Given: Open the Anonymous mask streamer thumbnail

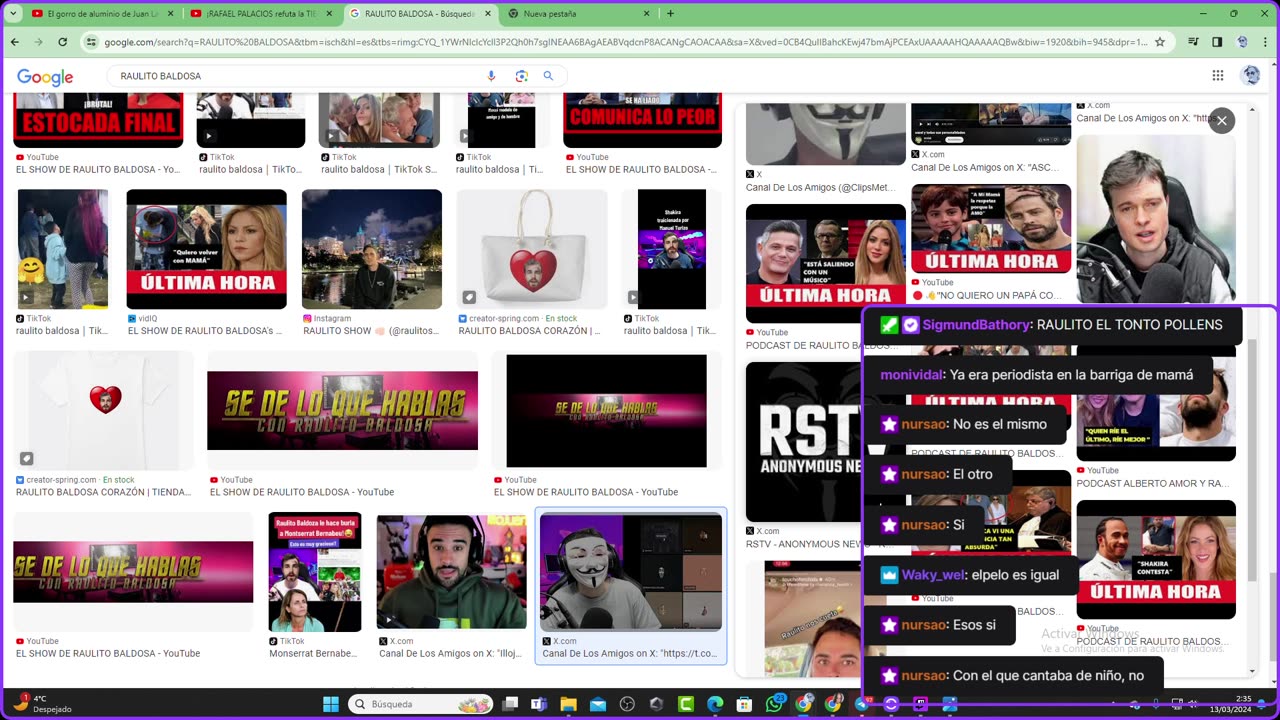Looking at the screenshot, I should point(631,572).
